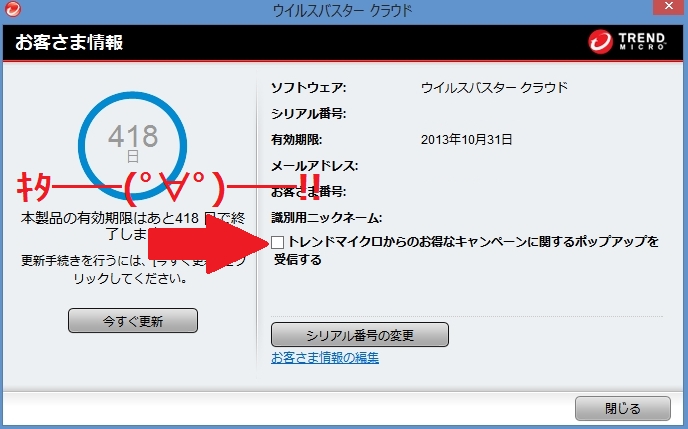Click the expiry date 2013年10月31日
This screenshot has height=429, width=688.
466,139
